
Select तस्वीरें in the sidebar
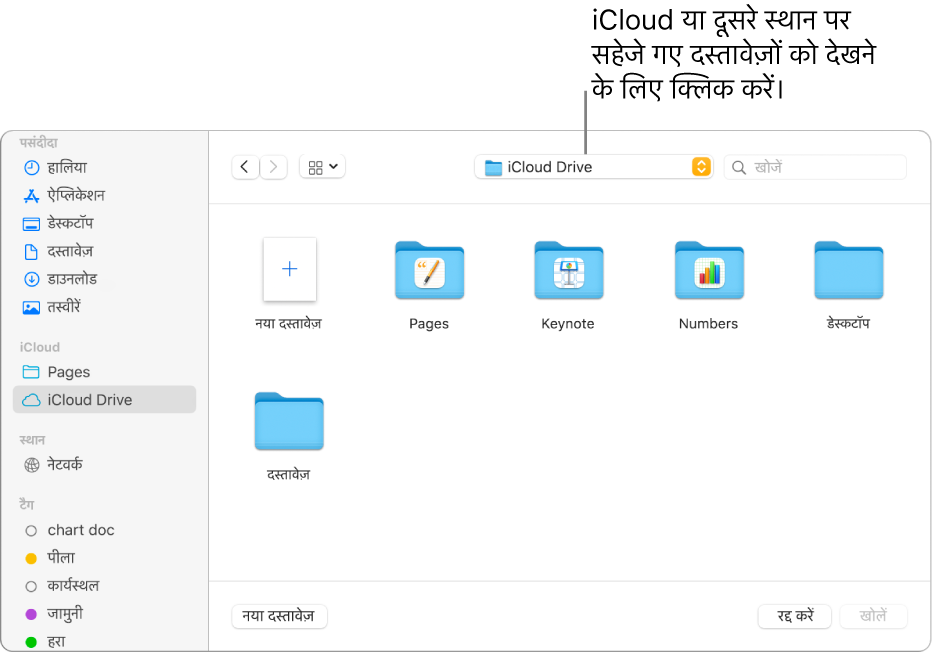click(x=105, y=307)
